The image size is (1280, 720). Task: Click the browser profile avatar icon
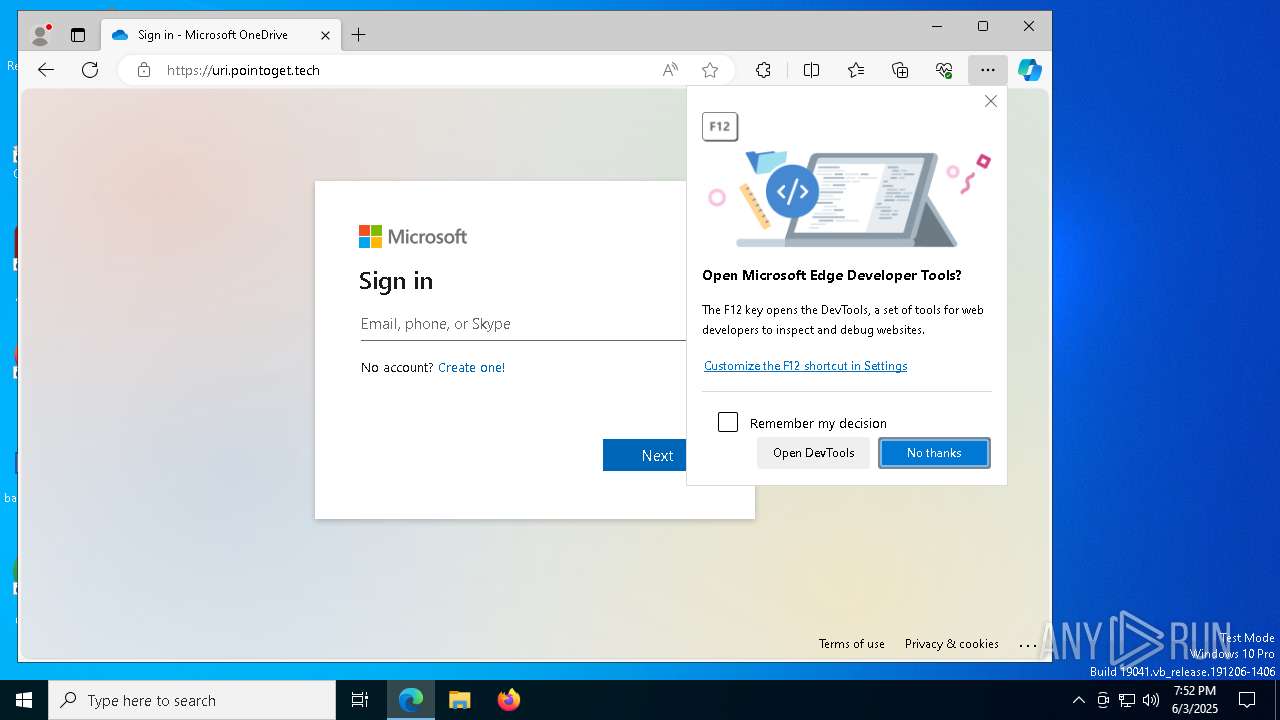pos(40,35)
